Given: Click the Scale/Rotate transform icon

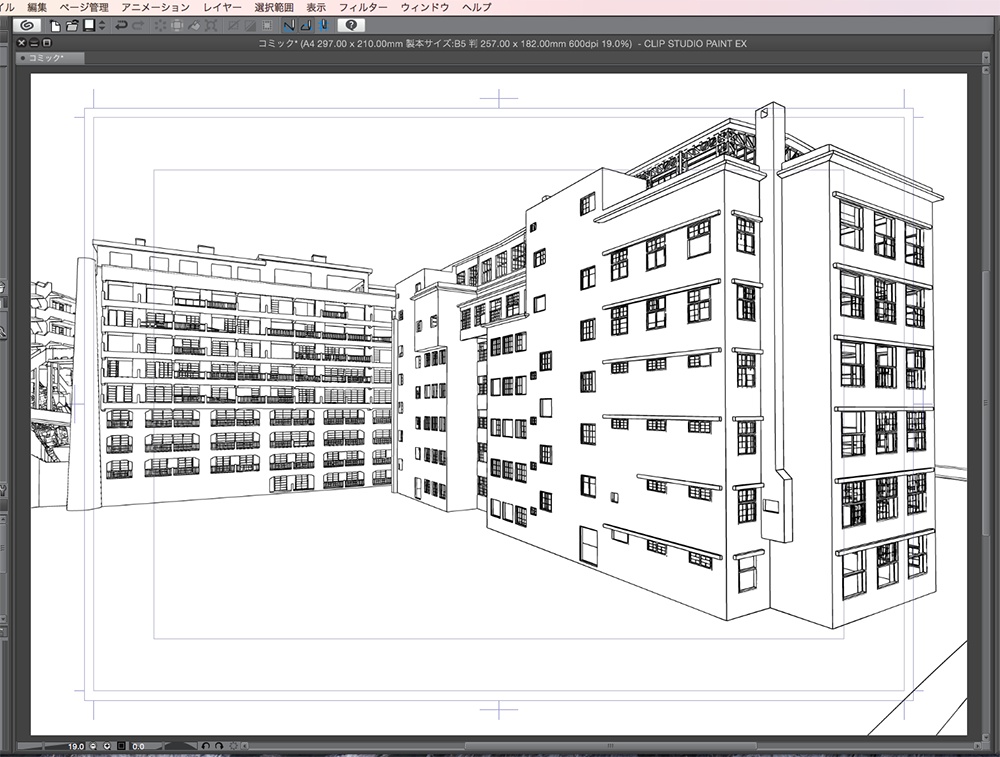Looking at the screenshot, I should tap(211, 26).
